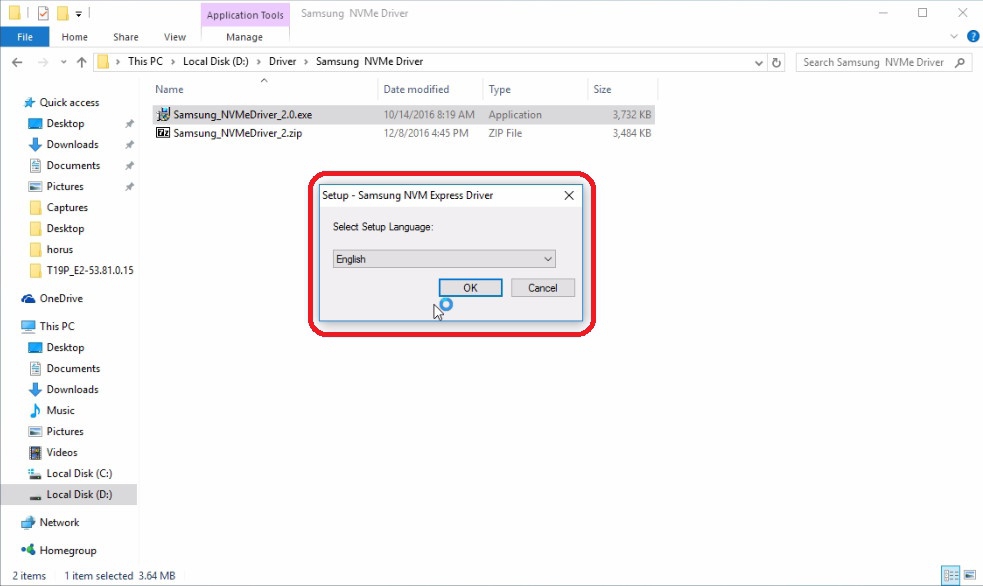Expand the ribbon with the chevron
The image size is (983, 586).
click(954, 36)
